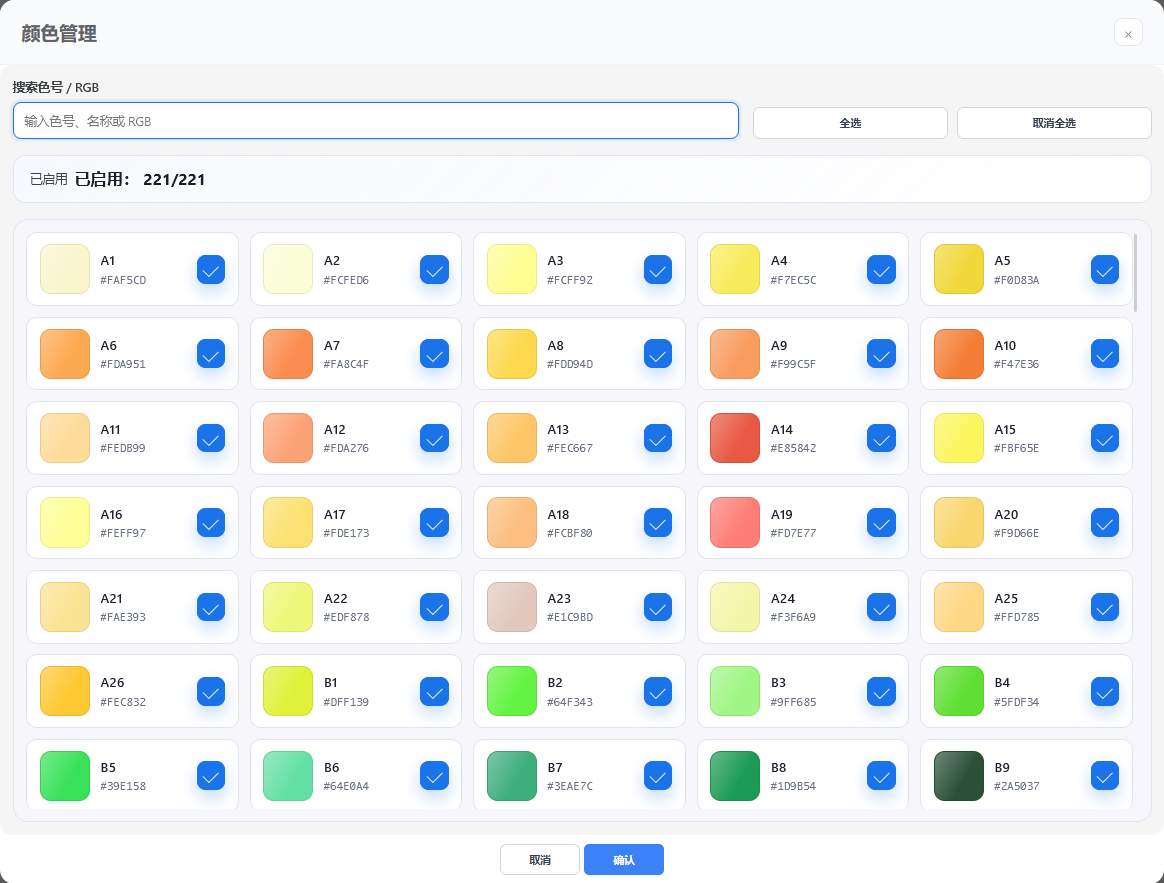Click the B8 dark green swatch
Image resolution: width=1164 pixels, height=883 pixels.
pyautogui.click(x=735, y=776)
